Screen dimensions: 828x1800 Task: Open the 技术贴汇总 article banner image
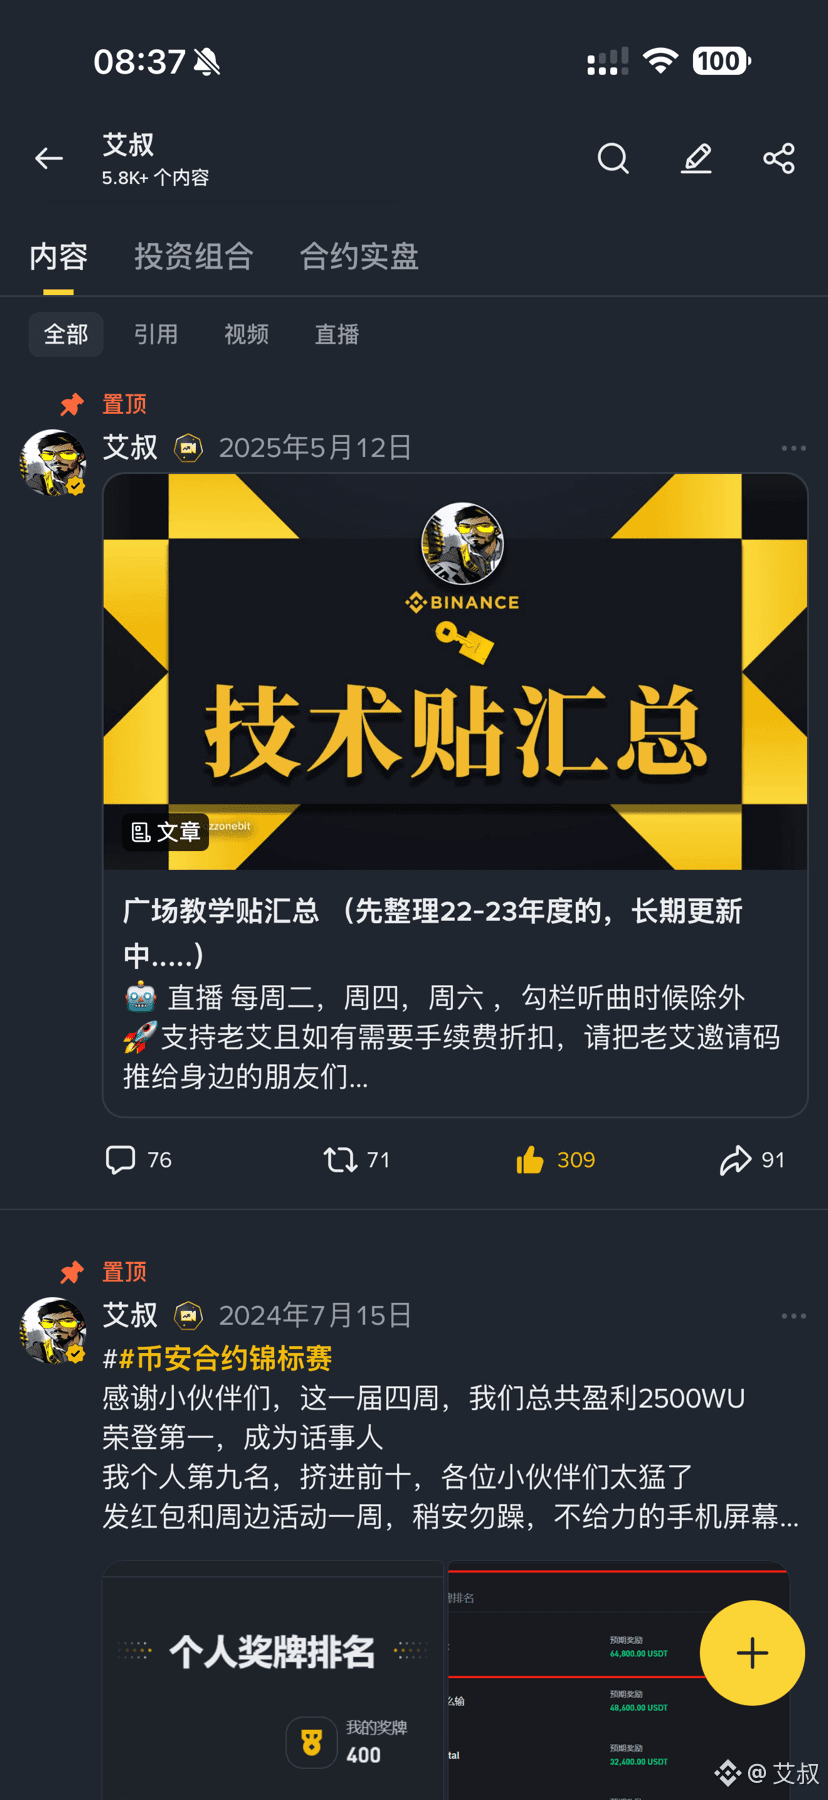point(455,671)
